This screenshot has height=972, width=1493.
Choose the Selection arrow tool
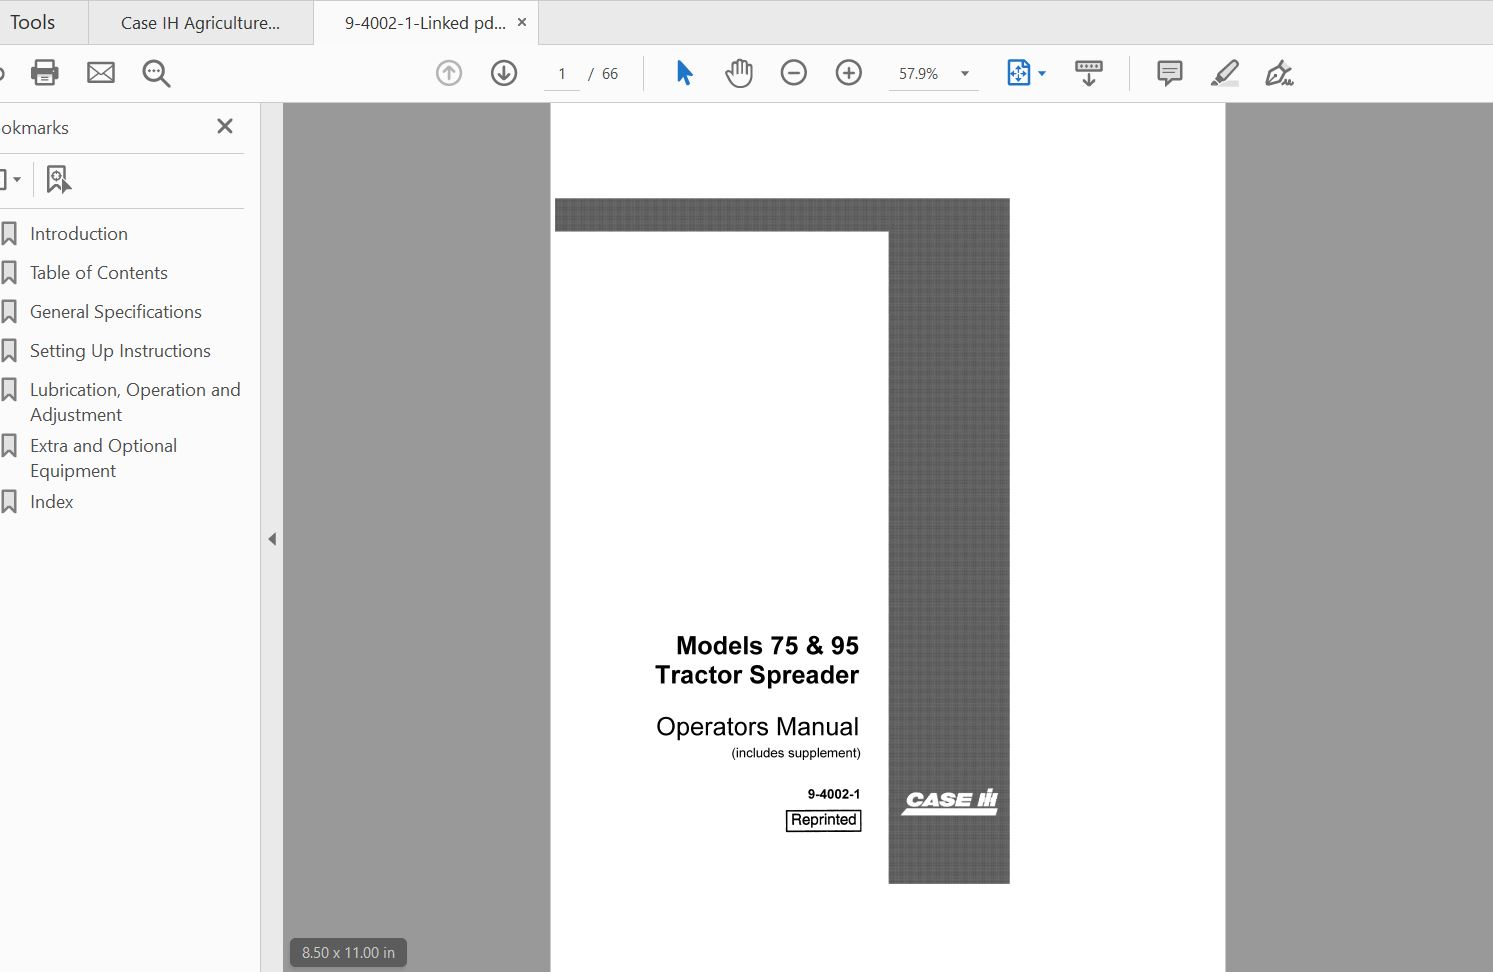click(684, 73)
